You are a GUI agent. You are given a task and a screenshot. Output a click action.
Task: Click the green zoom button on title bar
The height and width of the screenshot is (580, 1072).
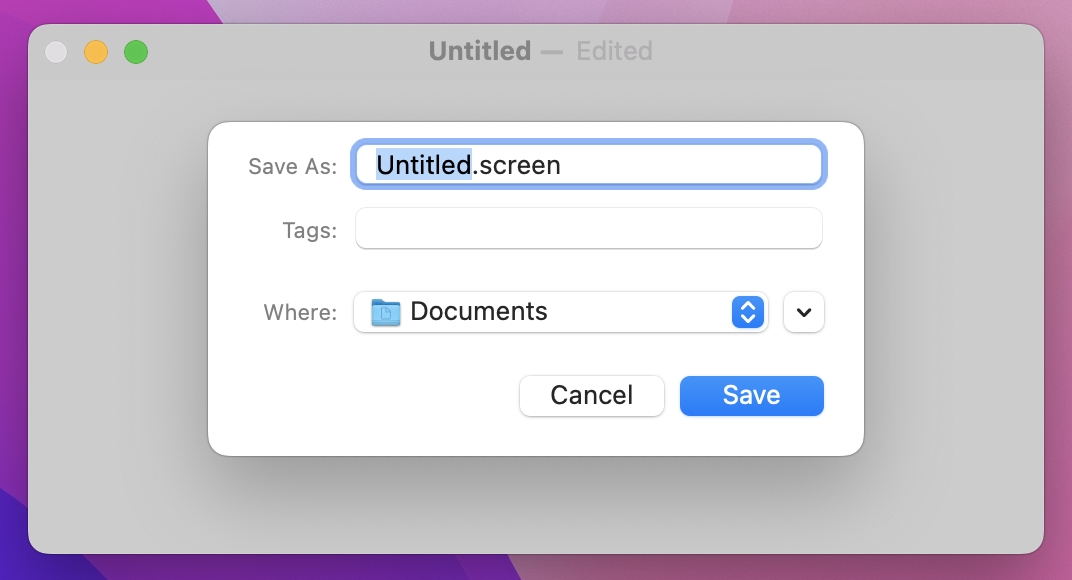(x=136, y=51)
